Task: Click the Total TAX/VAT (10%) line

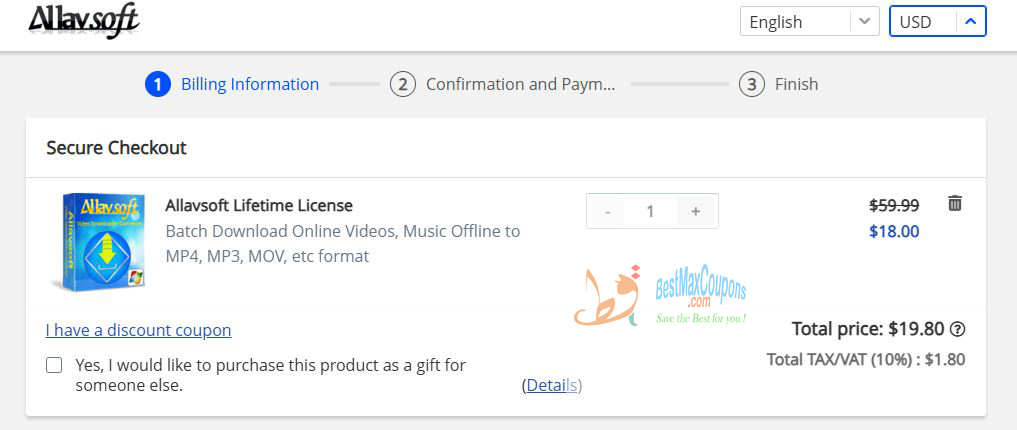Action: (x=866, y=359)
